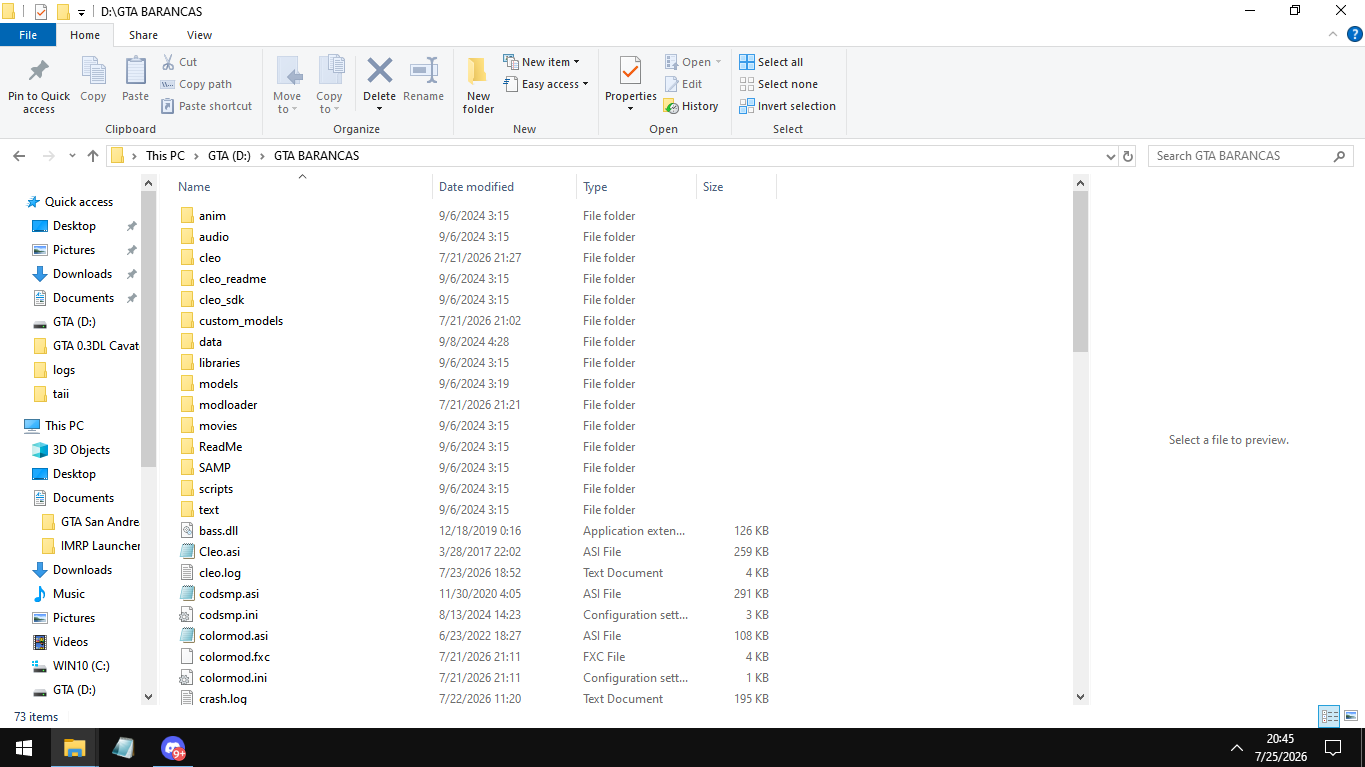Screen dimensions: 1365x767
Task: Open Properties in the ribbon
Action: (630, 84)
